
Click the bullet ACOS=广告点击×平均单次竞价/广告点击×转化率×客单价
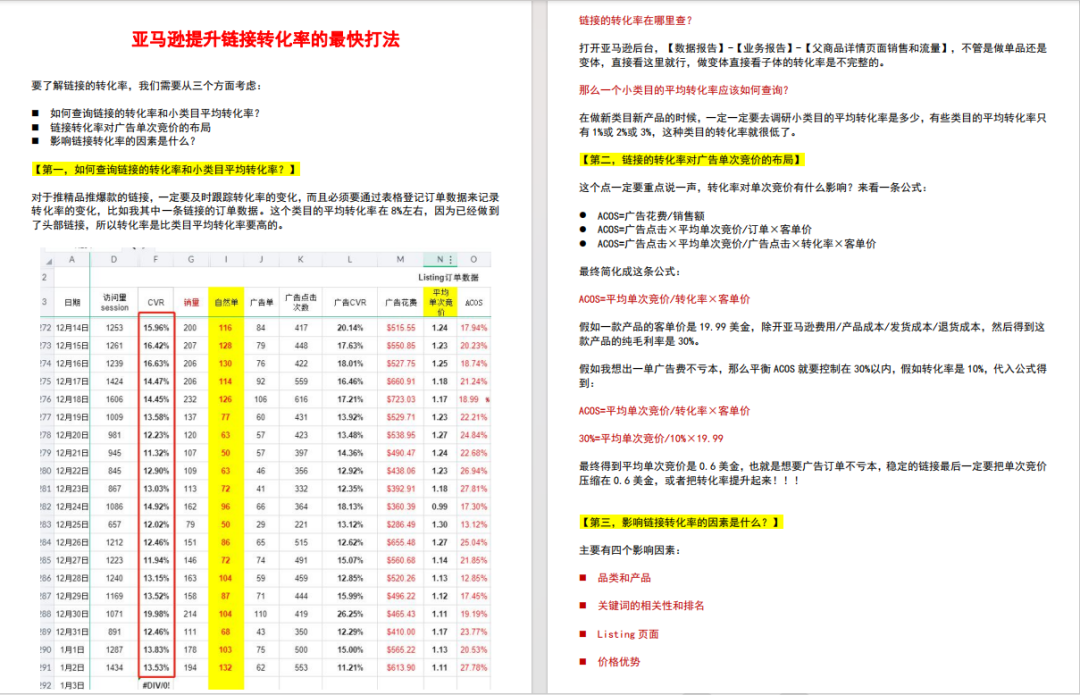(736, 244)
